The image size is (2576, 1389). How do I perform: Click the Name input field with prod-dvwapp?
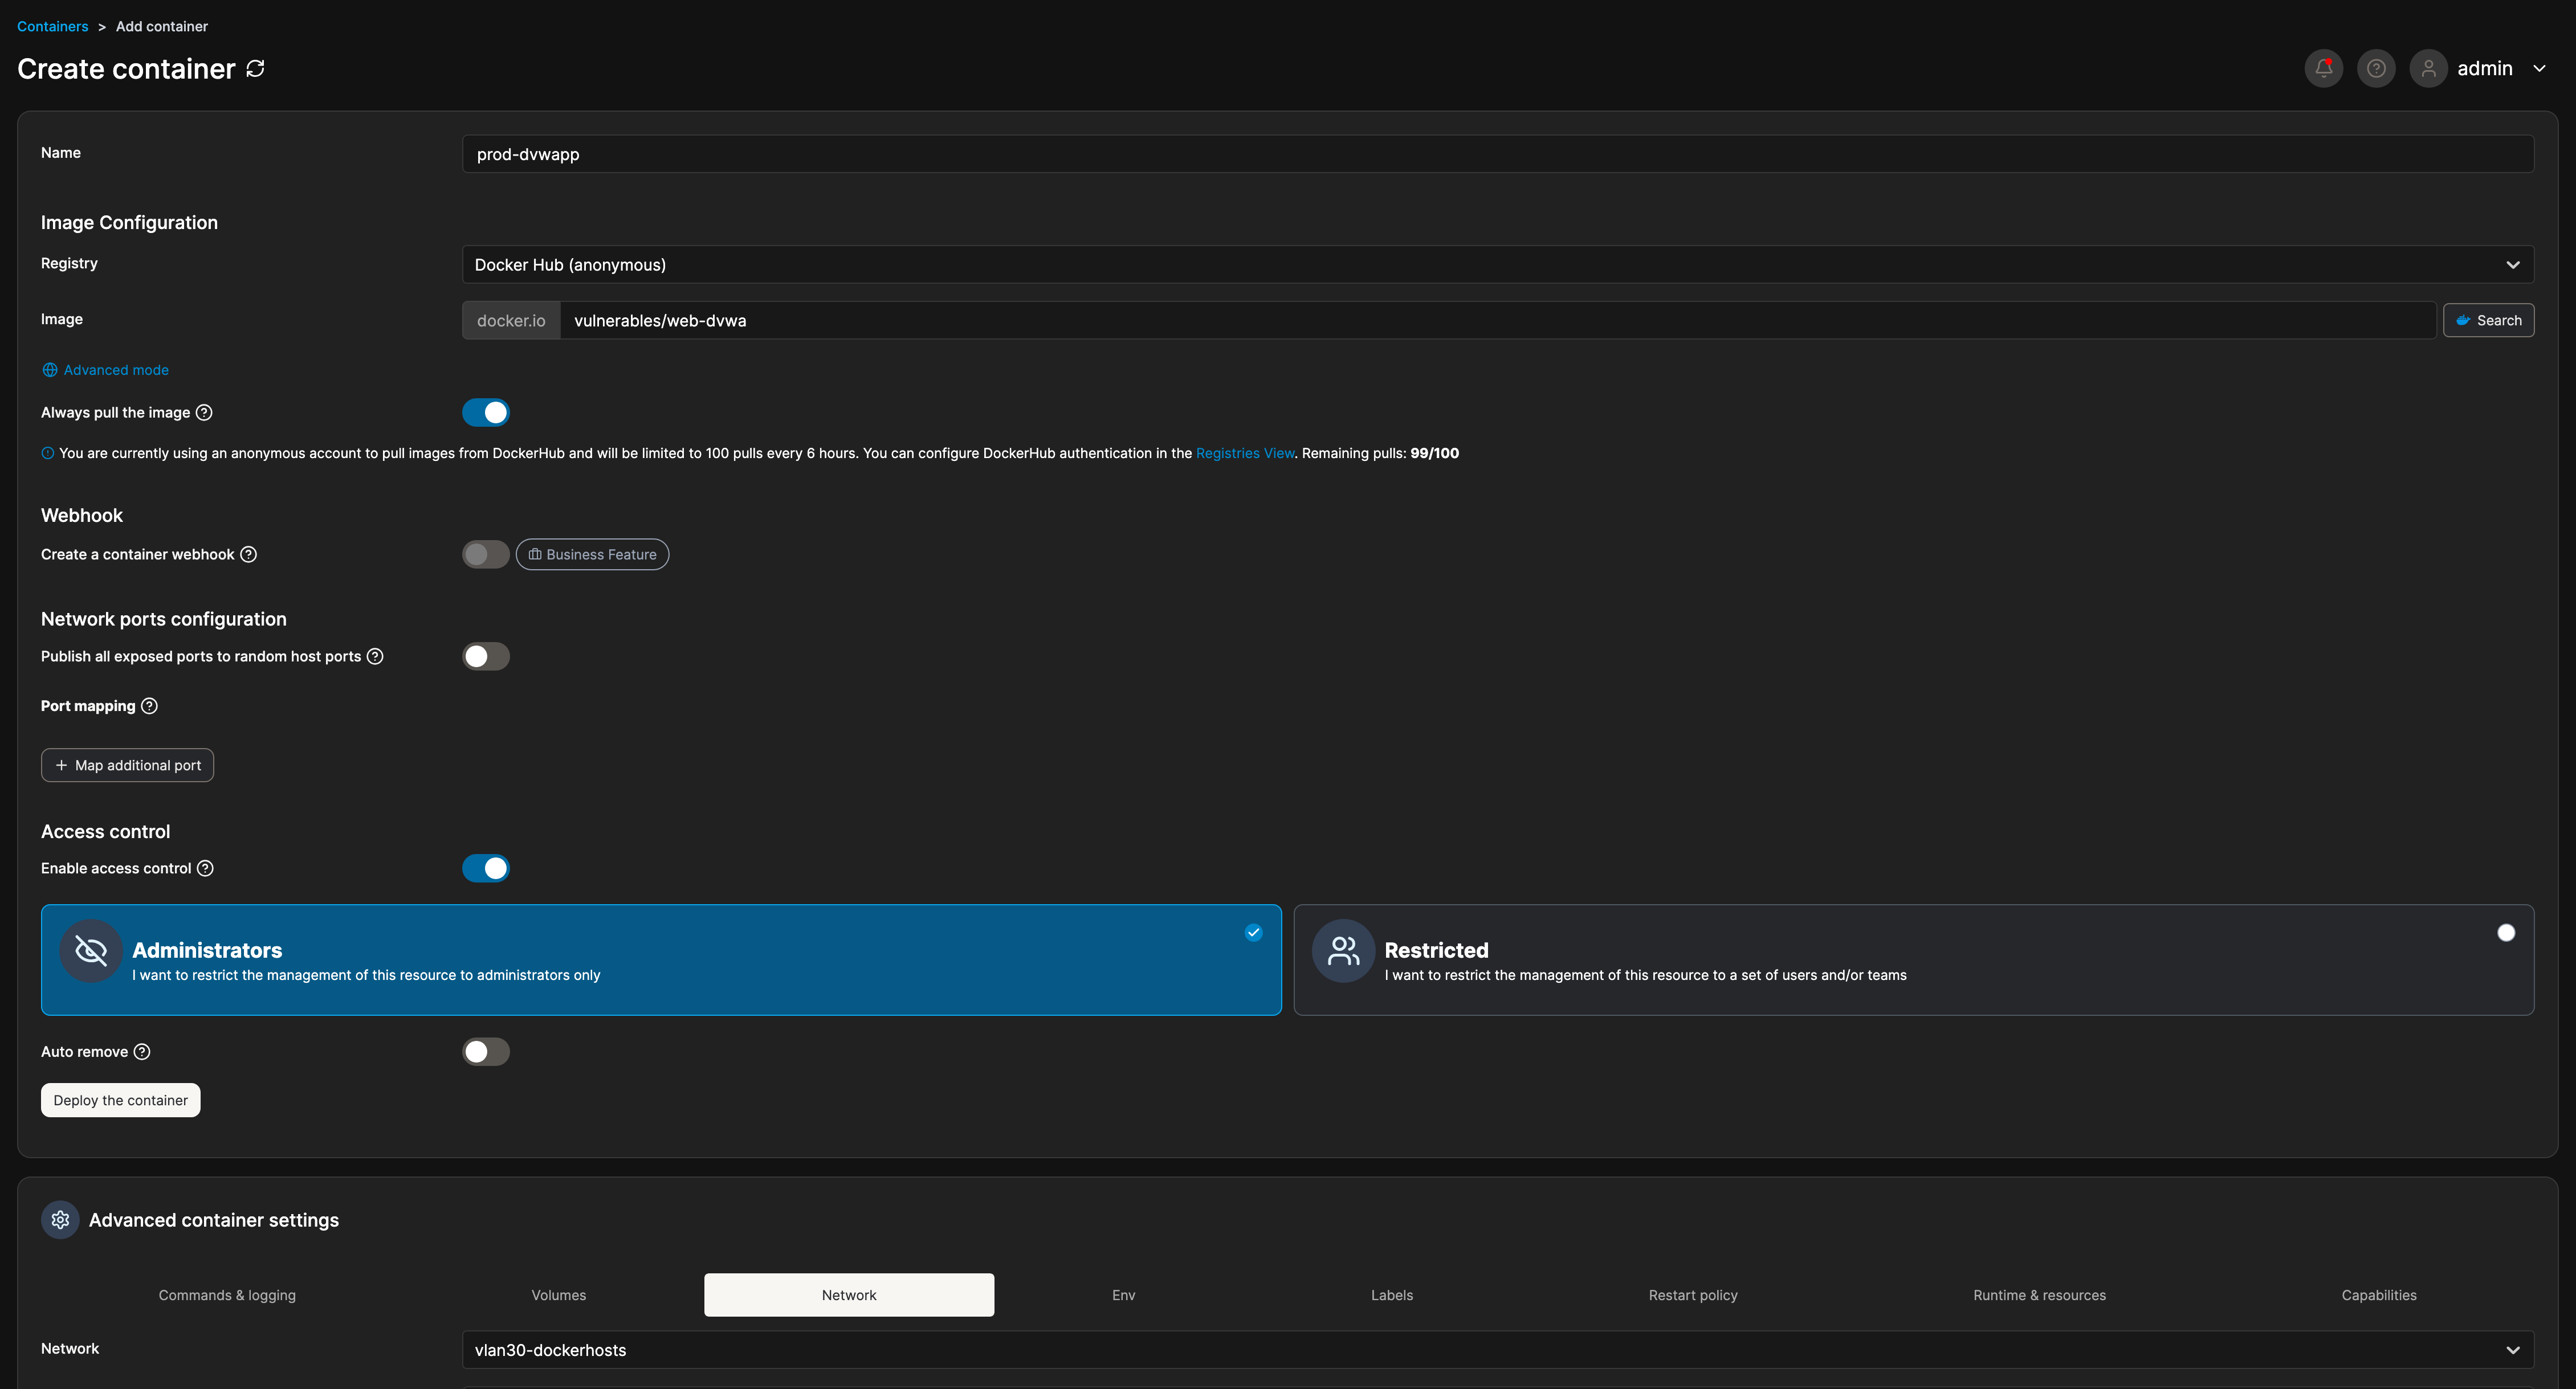click(1498, 154)
